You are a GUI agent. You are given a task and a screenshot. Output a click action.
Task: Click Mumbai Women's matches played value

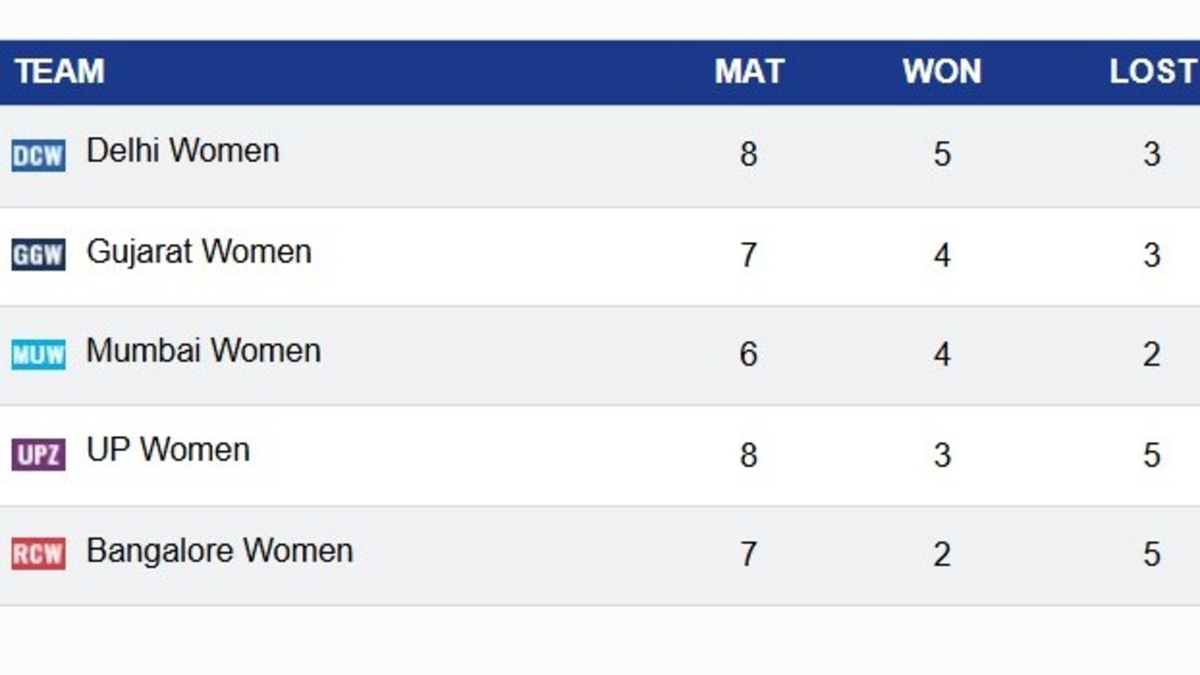click(749, 355)
